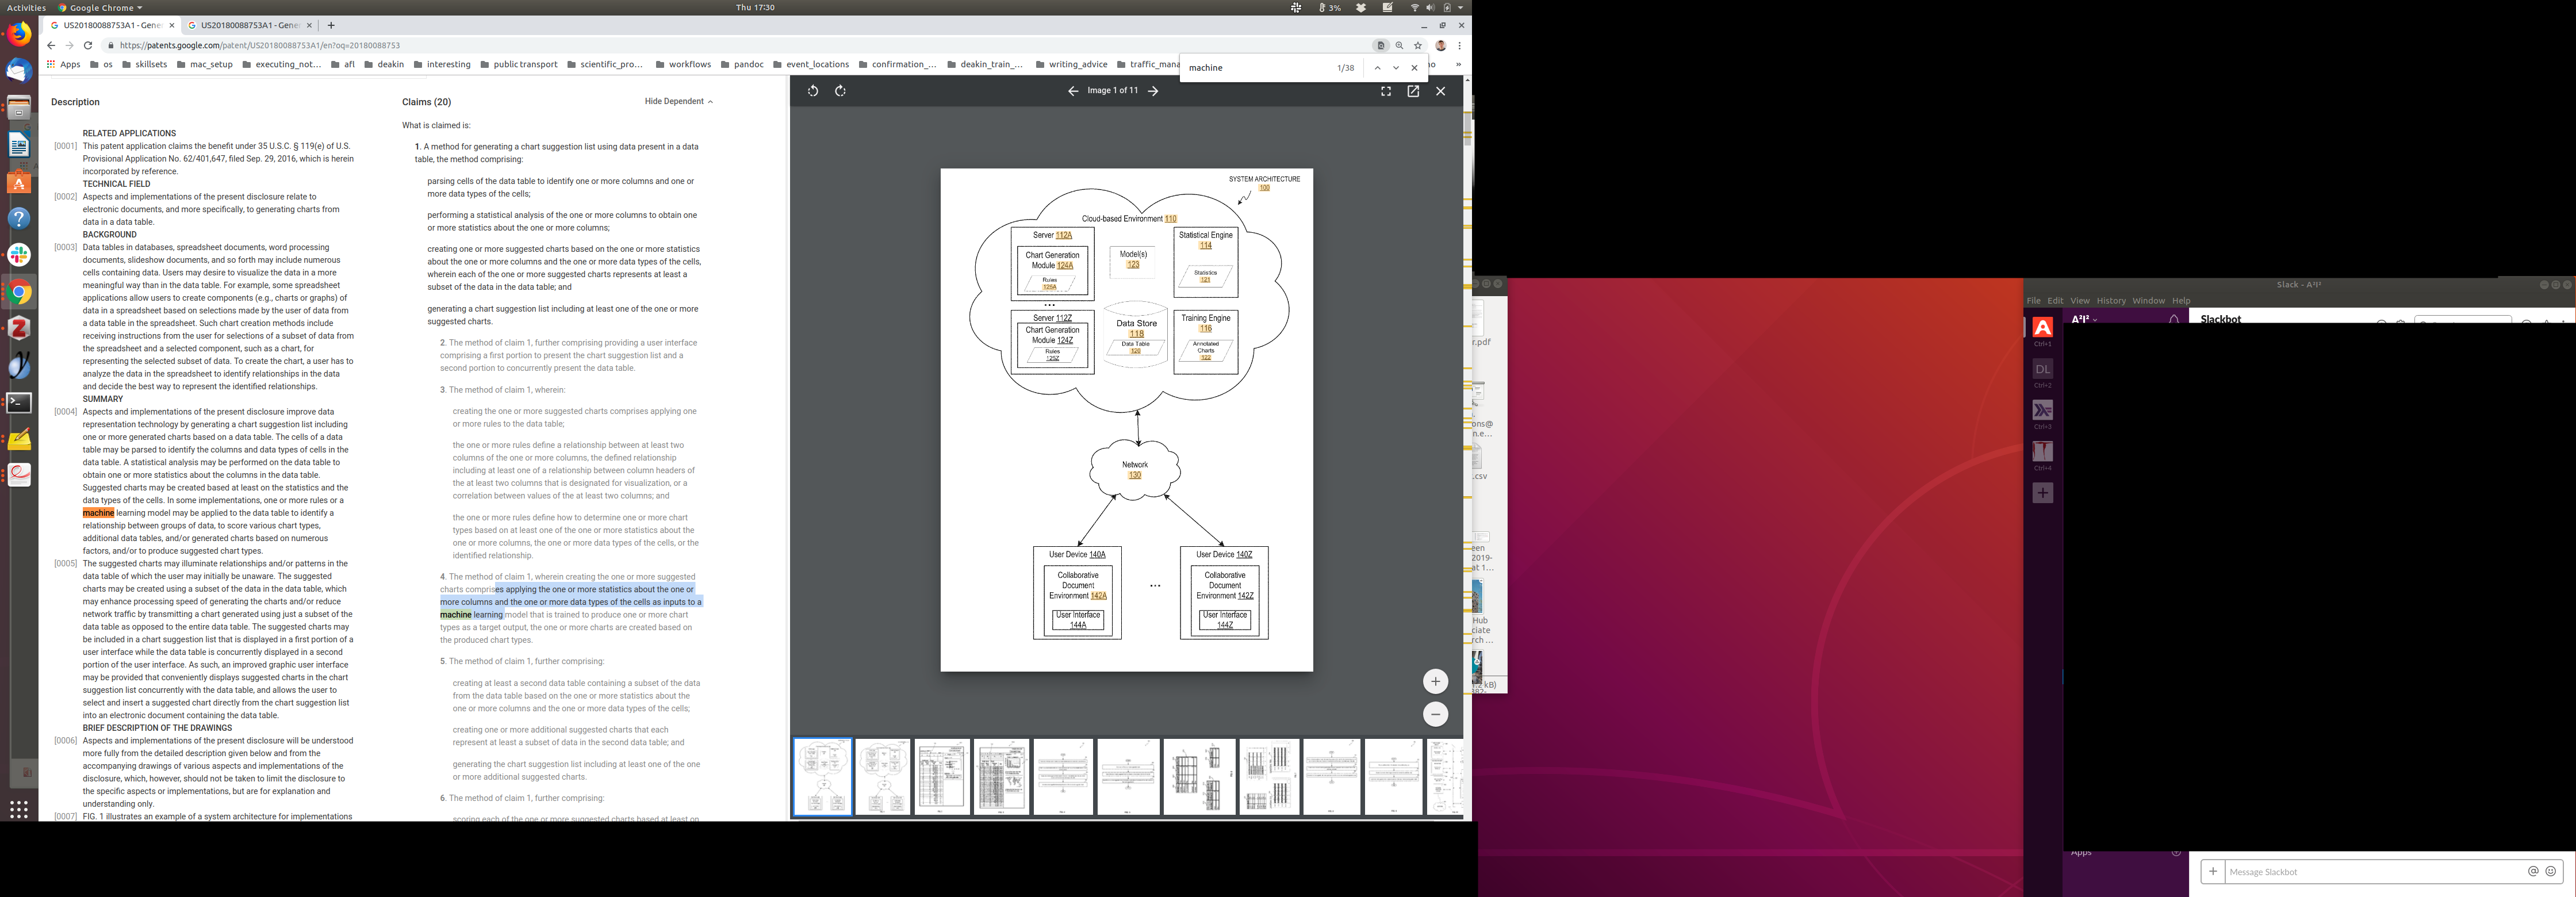Open Ubuntu Activities overview

pyautogui.click(x=26, y=7)
